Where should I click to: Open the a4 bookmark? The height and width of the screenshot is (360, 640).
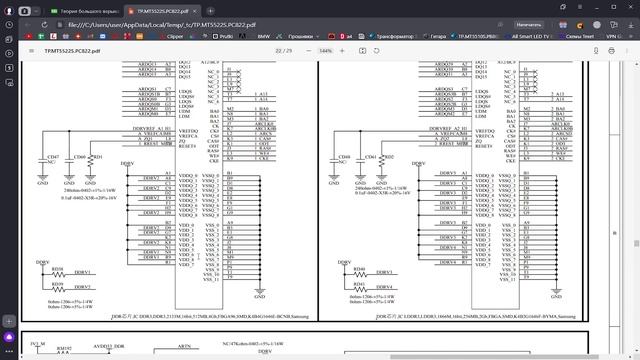[x=346, y=36]
